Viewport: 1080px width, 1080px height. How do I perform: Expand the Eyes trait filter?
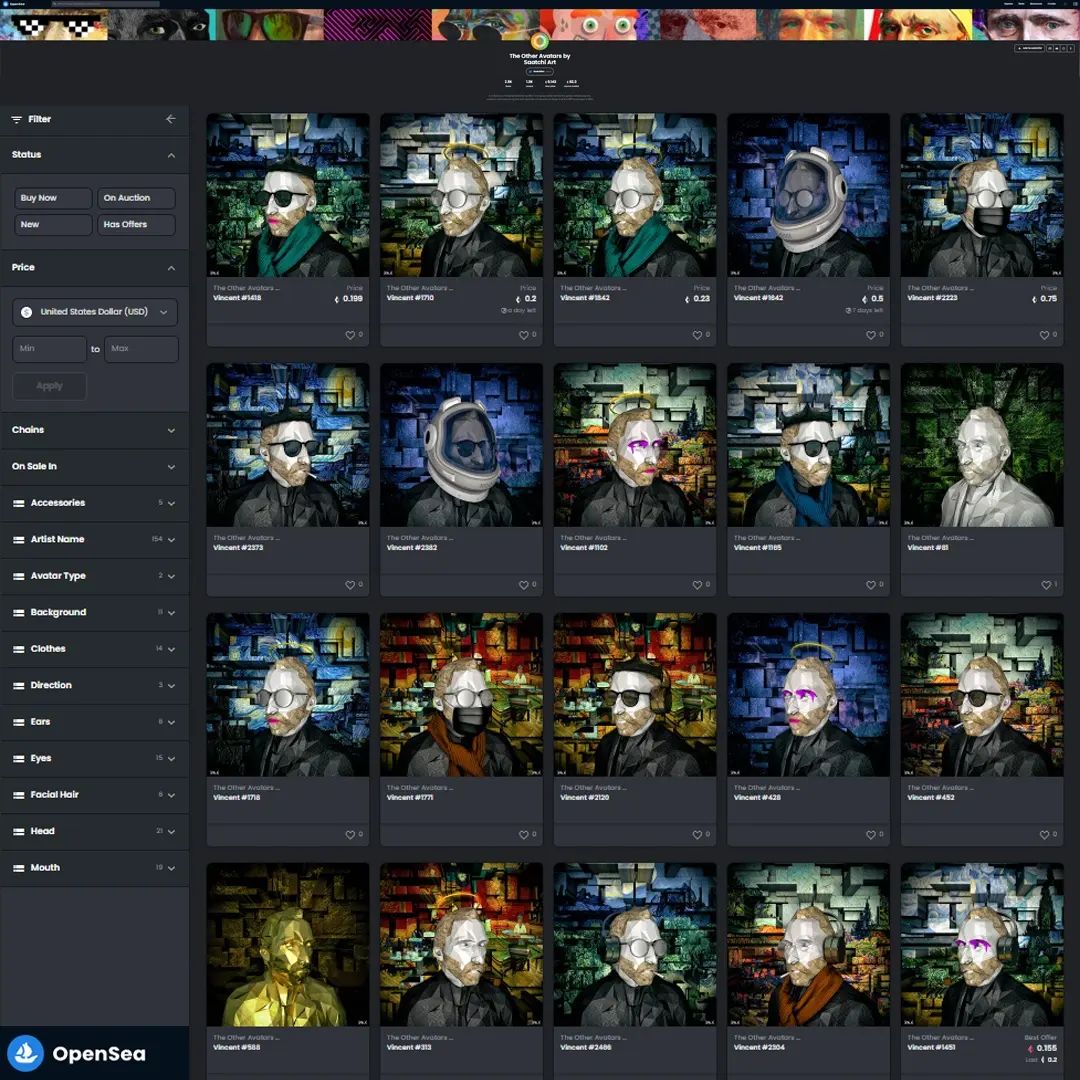coord(94,759)
